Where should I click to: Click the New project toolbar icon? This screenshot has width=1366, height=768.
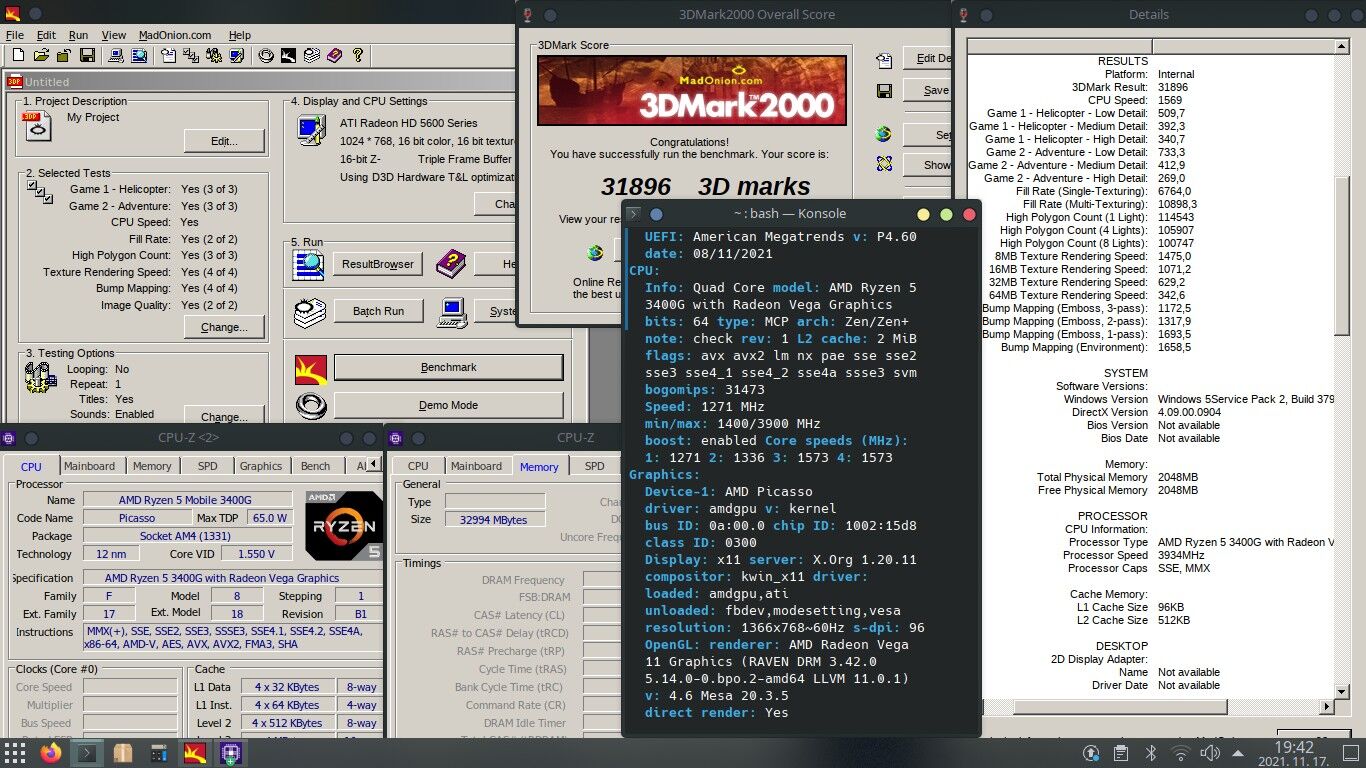pos(18,56)
